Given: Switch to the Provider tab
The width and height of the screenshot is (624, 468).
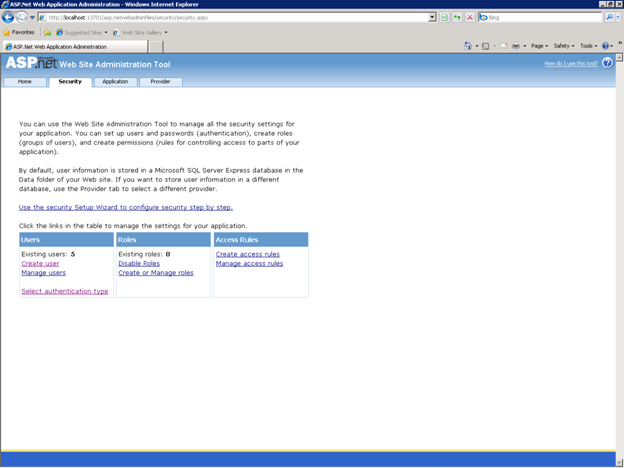Looking at the screenshot, I should click(x=160, y=82).
